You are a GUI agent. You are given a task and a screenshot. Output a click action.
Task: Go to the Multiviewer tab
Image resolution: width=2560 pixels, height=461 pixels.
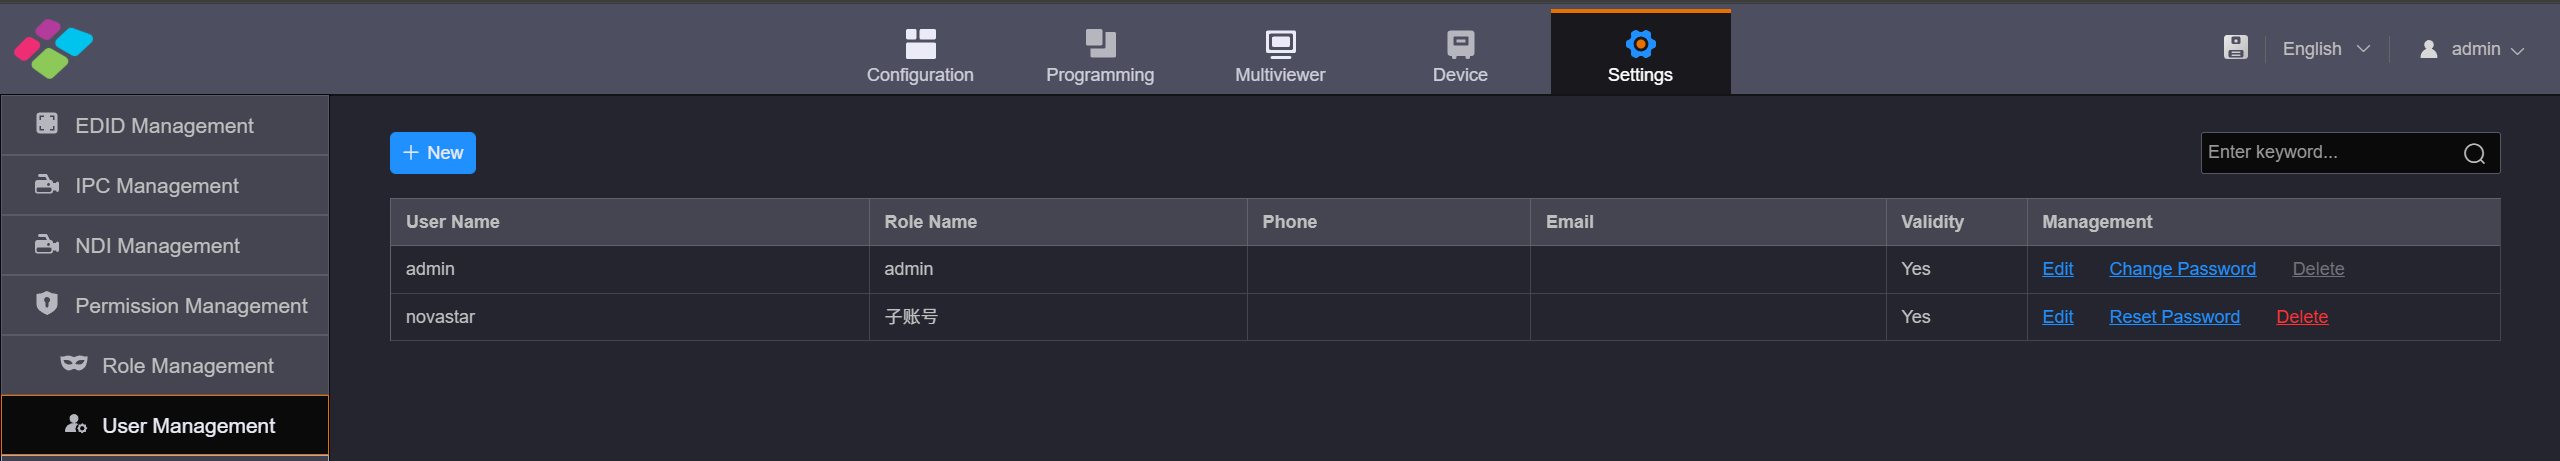(x=1280, y=55)
